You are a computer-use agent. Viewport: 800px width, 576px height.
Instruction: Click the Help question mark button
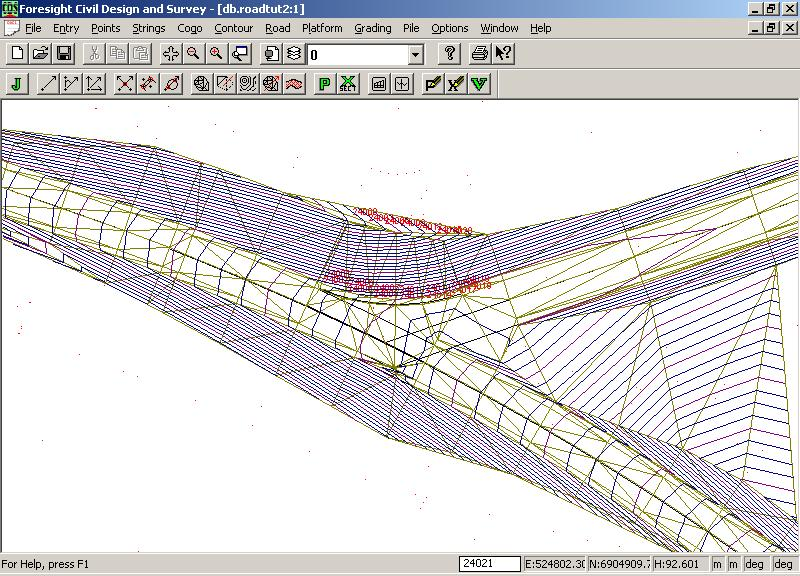[450, 54]
